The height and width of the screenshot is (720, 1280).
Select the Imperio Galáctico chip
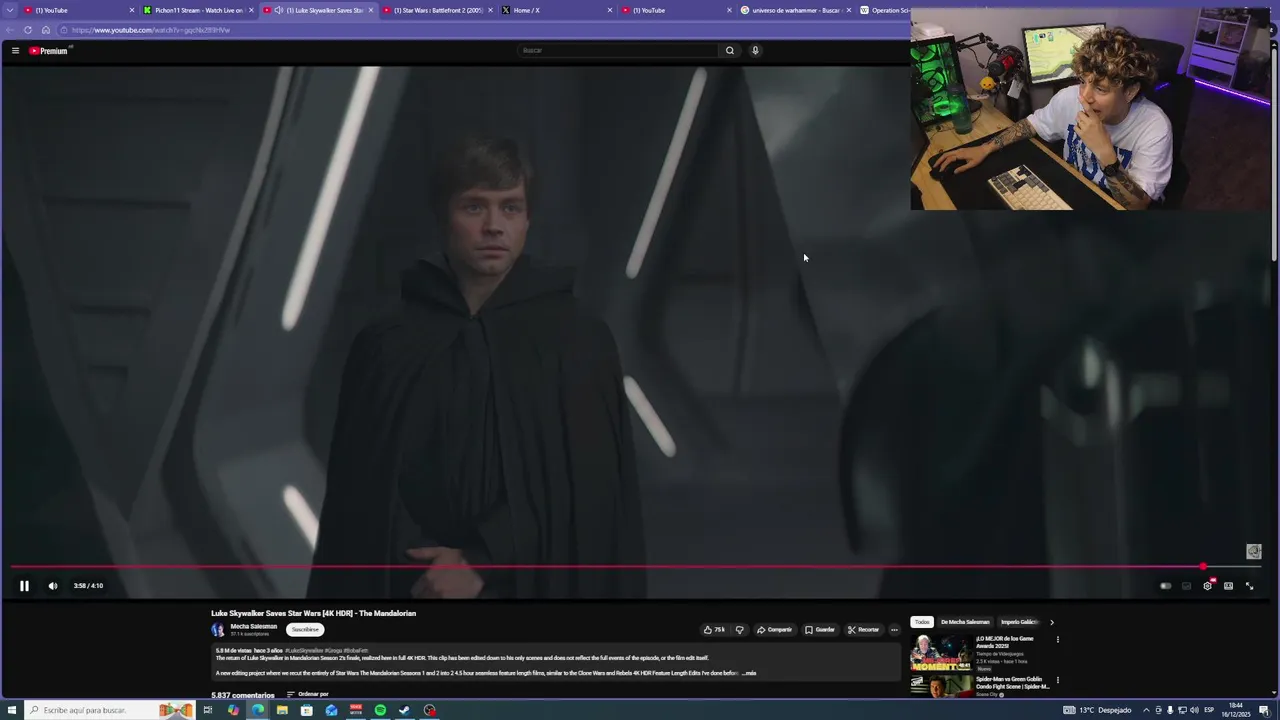[x=1020, y=622]
